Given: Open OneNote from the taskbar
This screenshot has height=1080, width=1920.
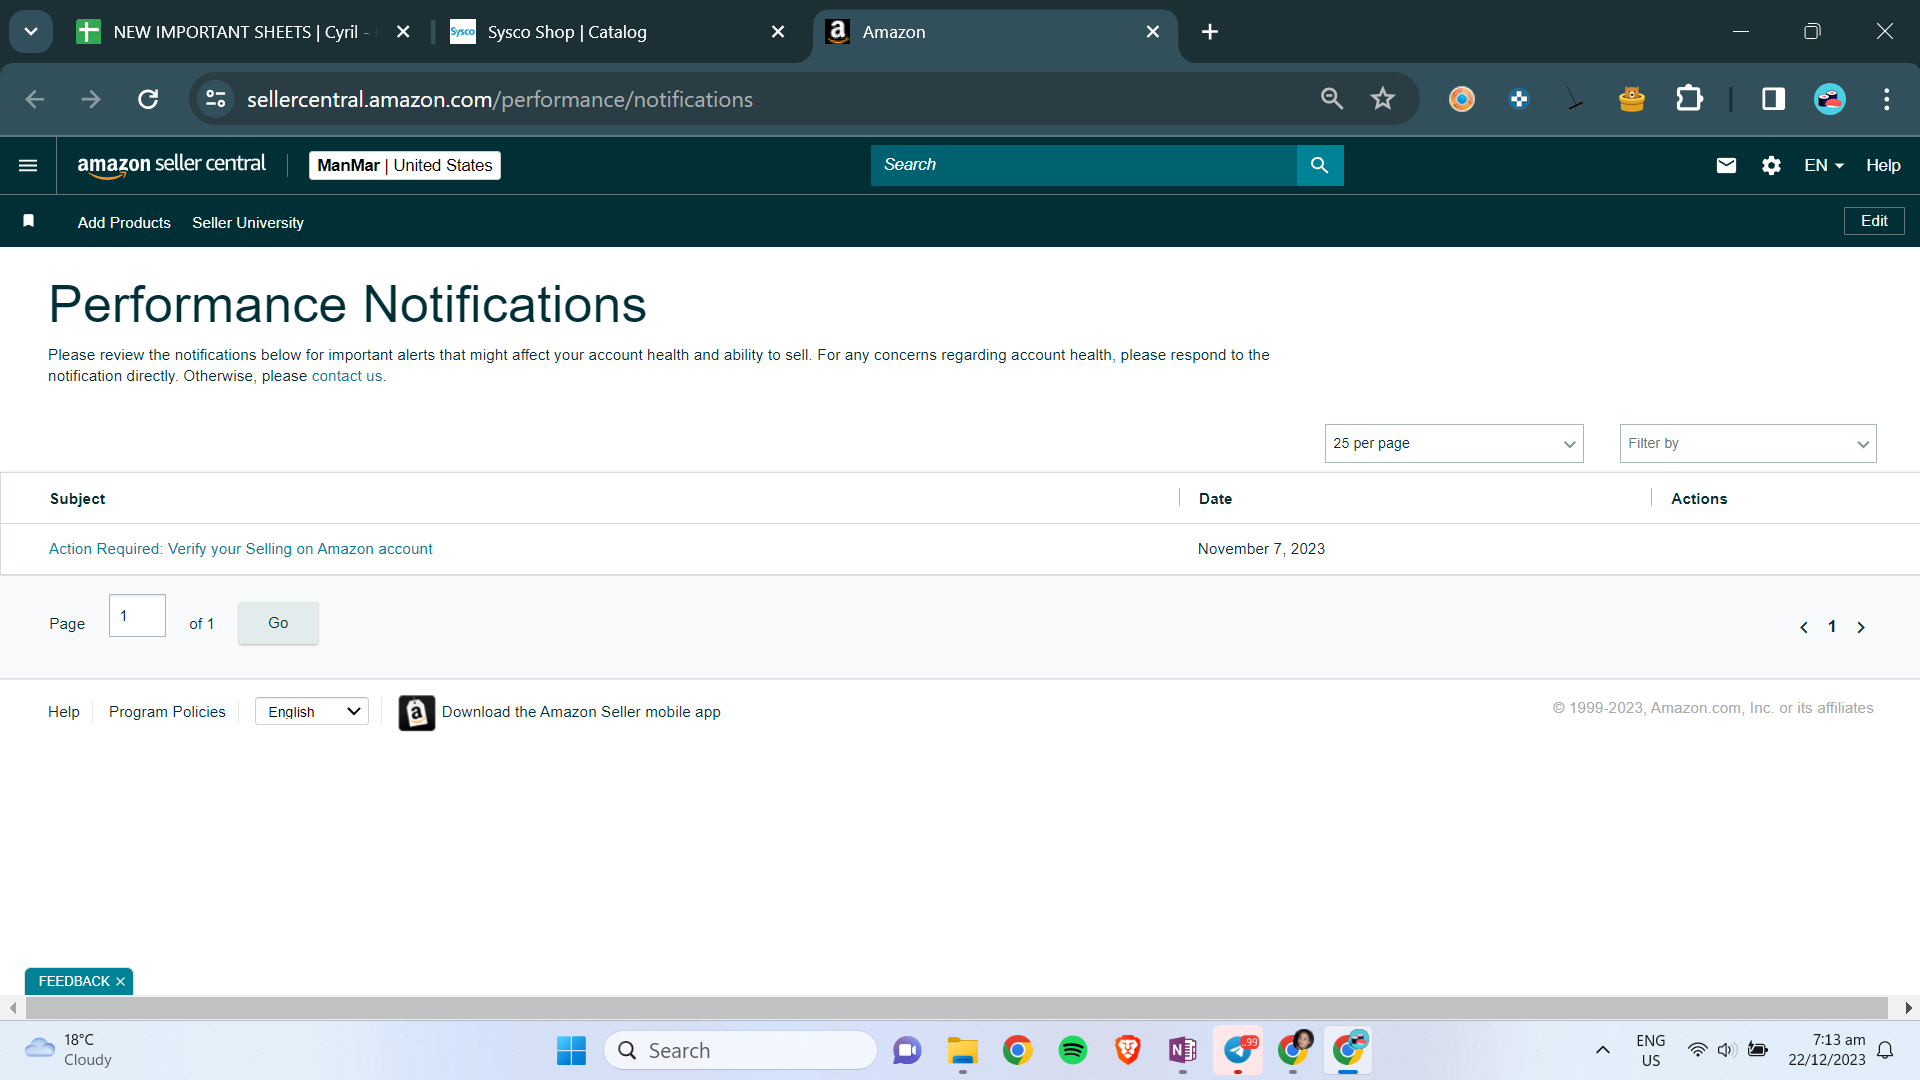Looking at the screenshot, I should click(x=1183, y=1050).
